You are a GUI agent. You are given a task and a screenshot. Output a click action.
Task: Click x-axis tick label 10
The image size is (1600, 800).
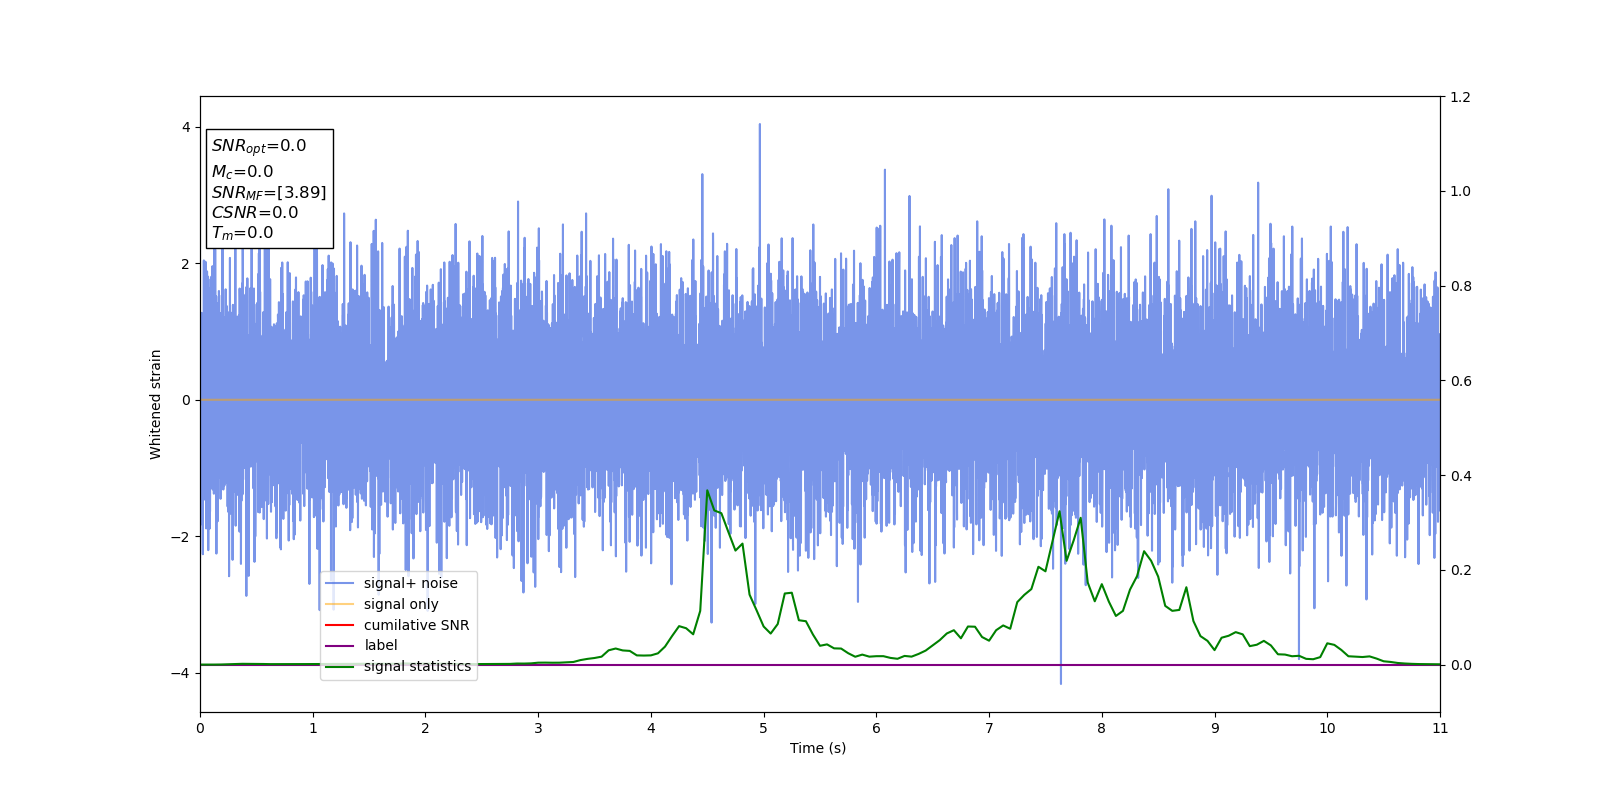click(1327, 728)
